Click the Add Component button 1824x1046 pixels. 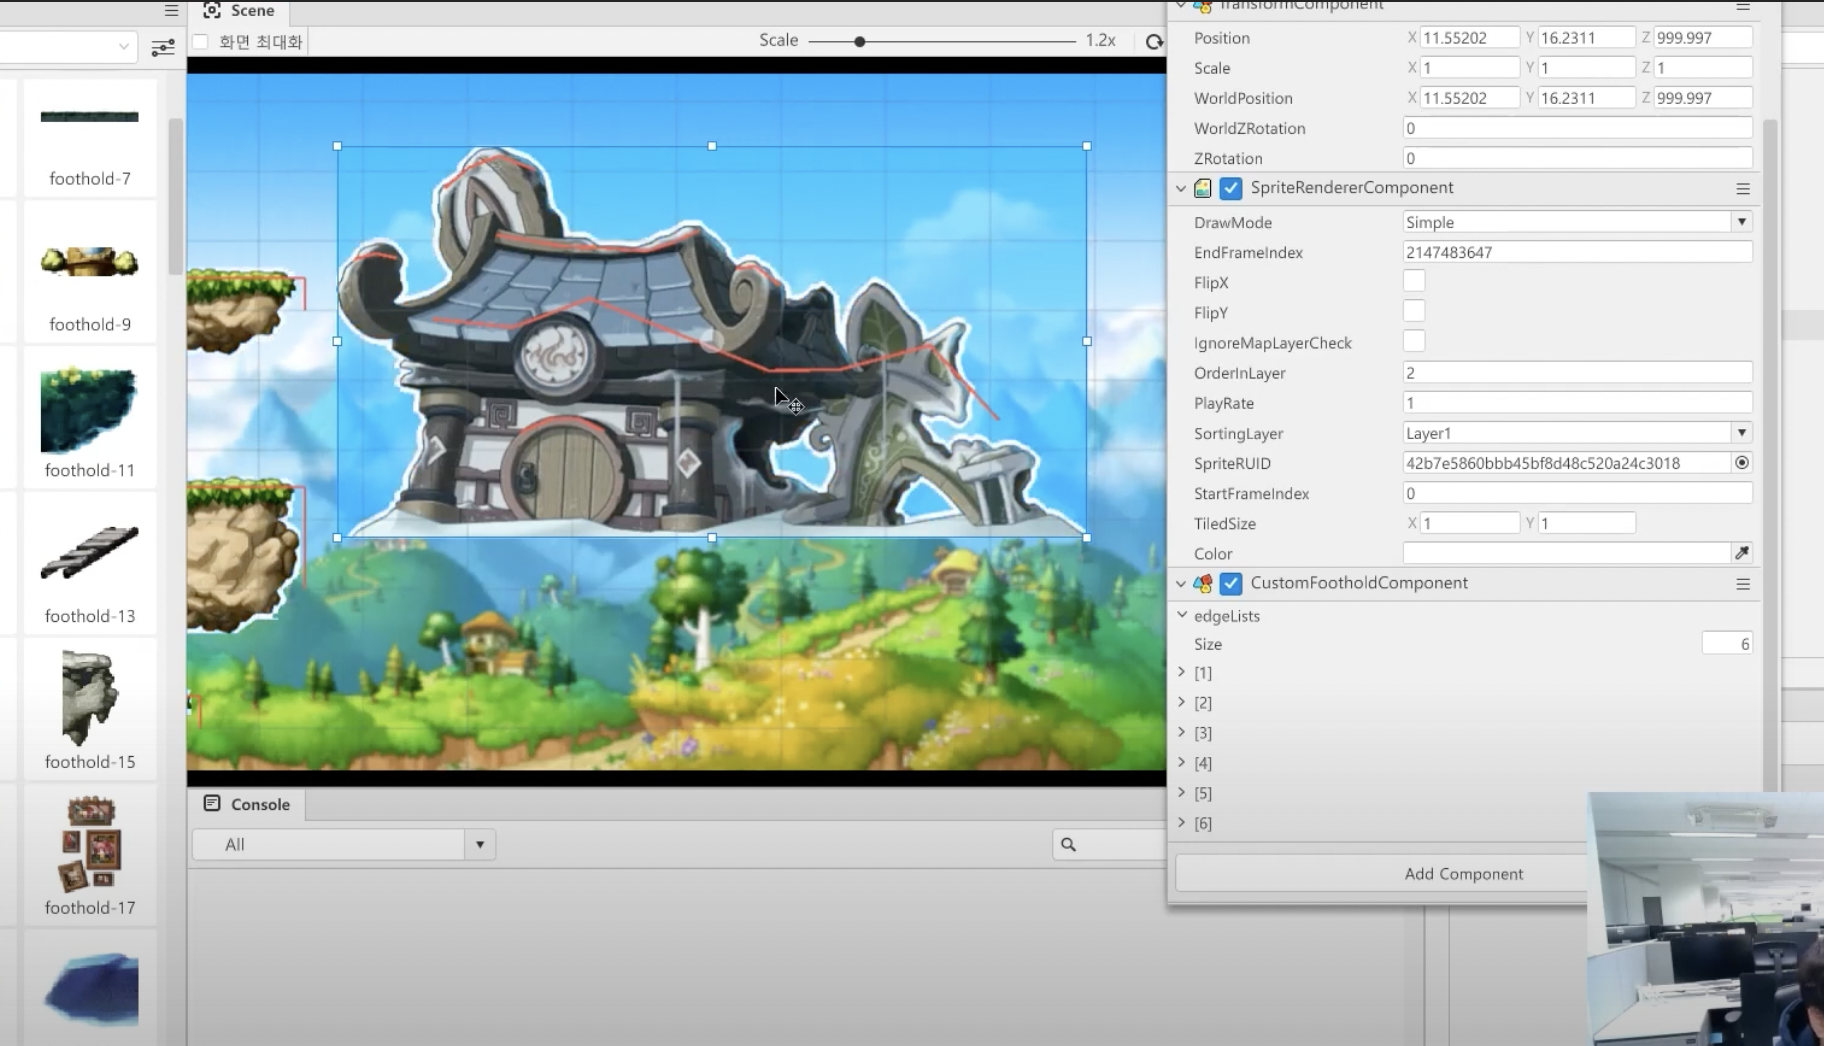coord(1463,874)
